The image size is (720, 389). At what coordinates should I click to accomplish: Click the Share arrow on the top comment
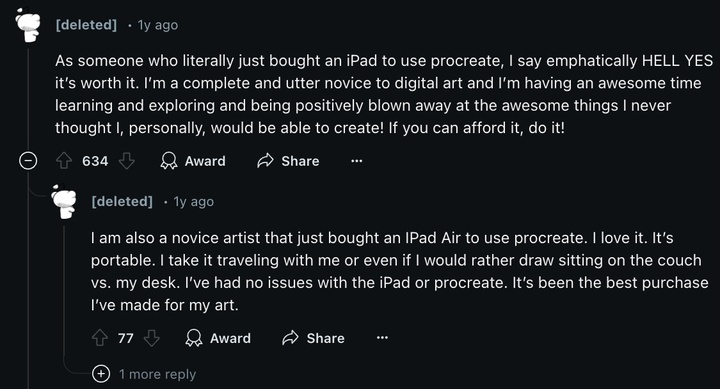[265, 161]
